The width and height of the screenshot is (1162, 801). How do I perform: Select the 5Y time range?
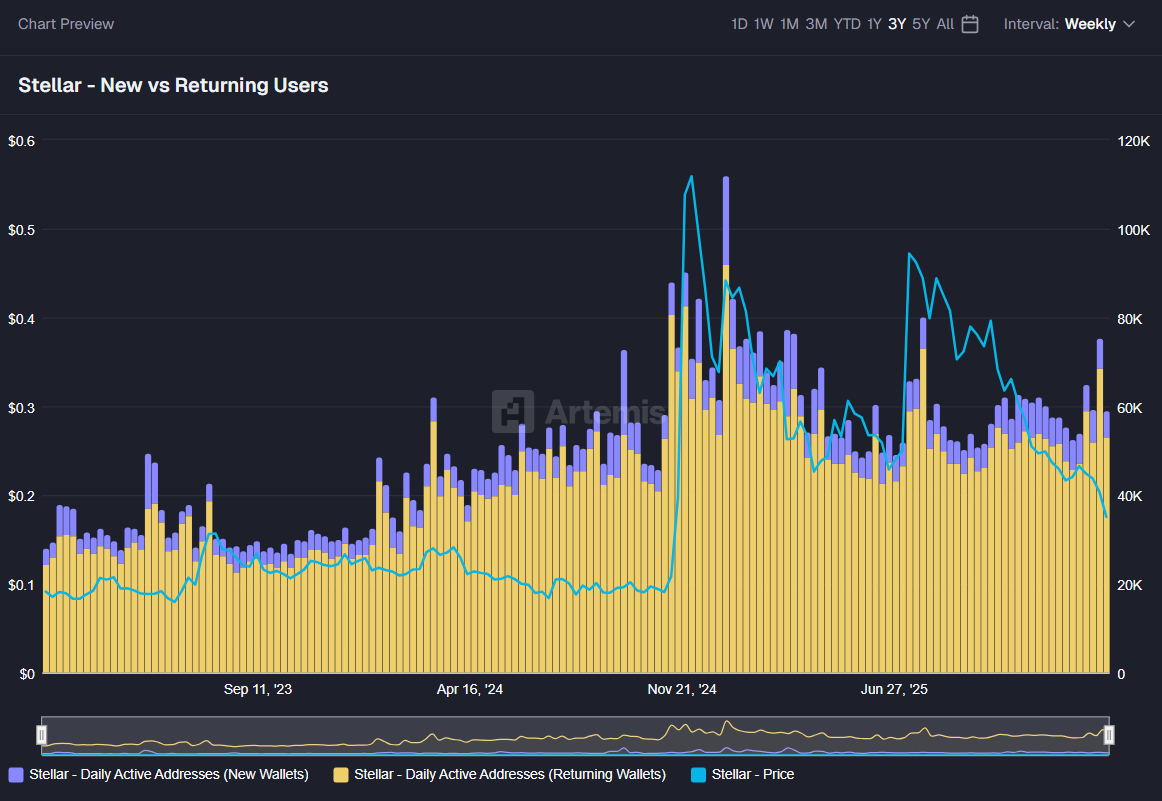(x=921, y=23)
